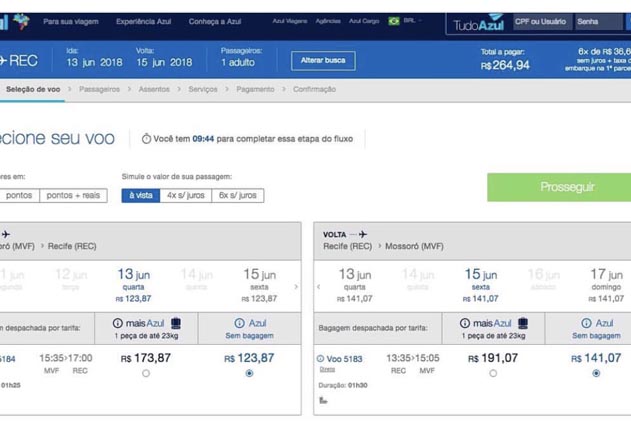
Task: Select Confirmação step
Action: 314,89
